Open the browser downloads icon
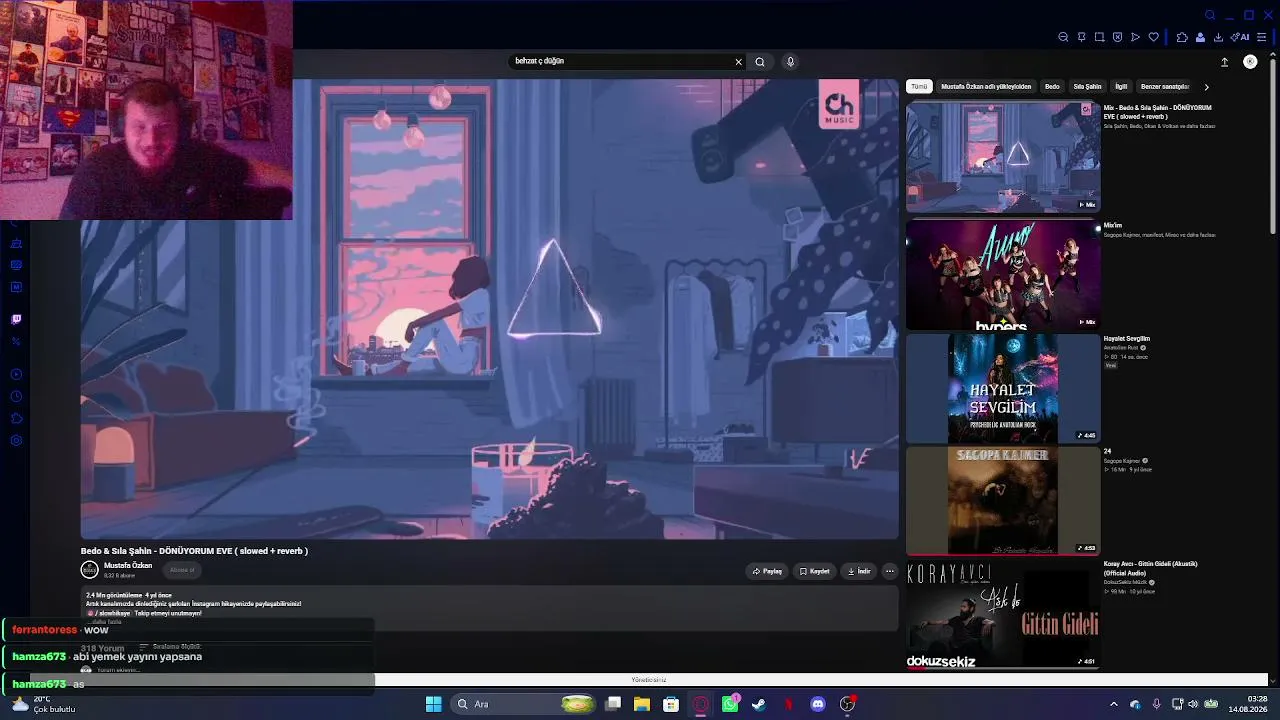This screenshot has width=1280, height=720. (x=1218, y=37)
